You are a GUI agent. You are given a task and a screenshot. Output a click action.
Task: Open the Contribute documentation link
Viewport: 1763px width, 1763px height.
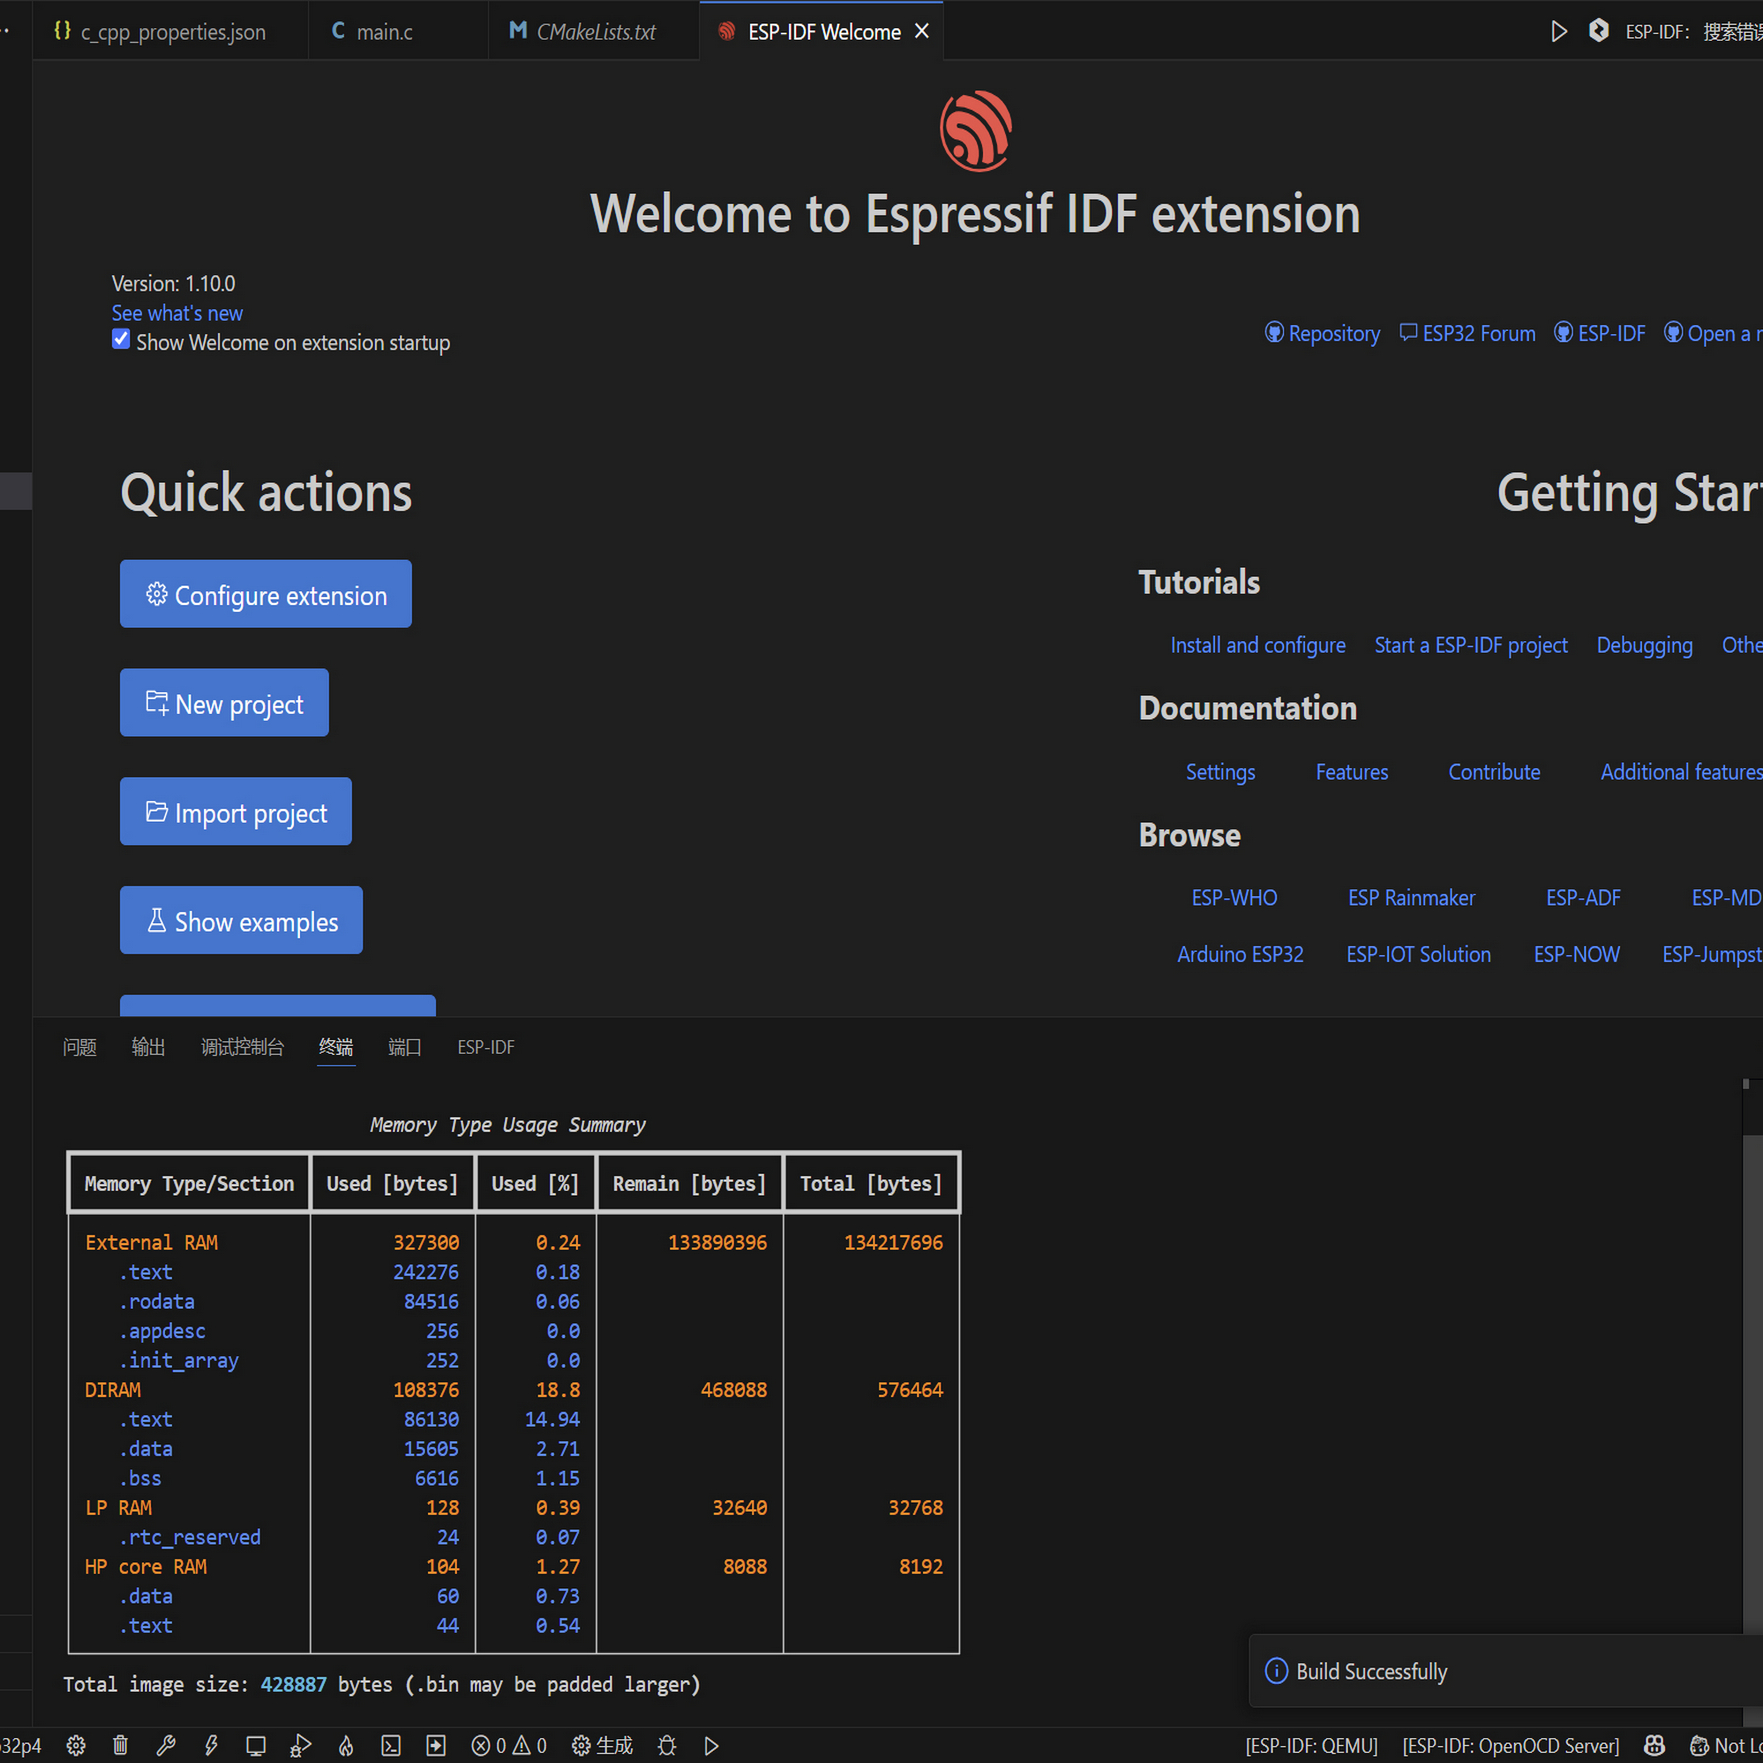coord(1494,772)
